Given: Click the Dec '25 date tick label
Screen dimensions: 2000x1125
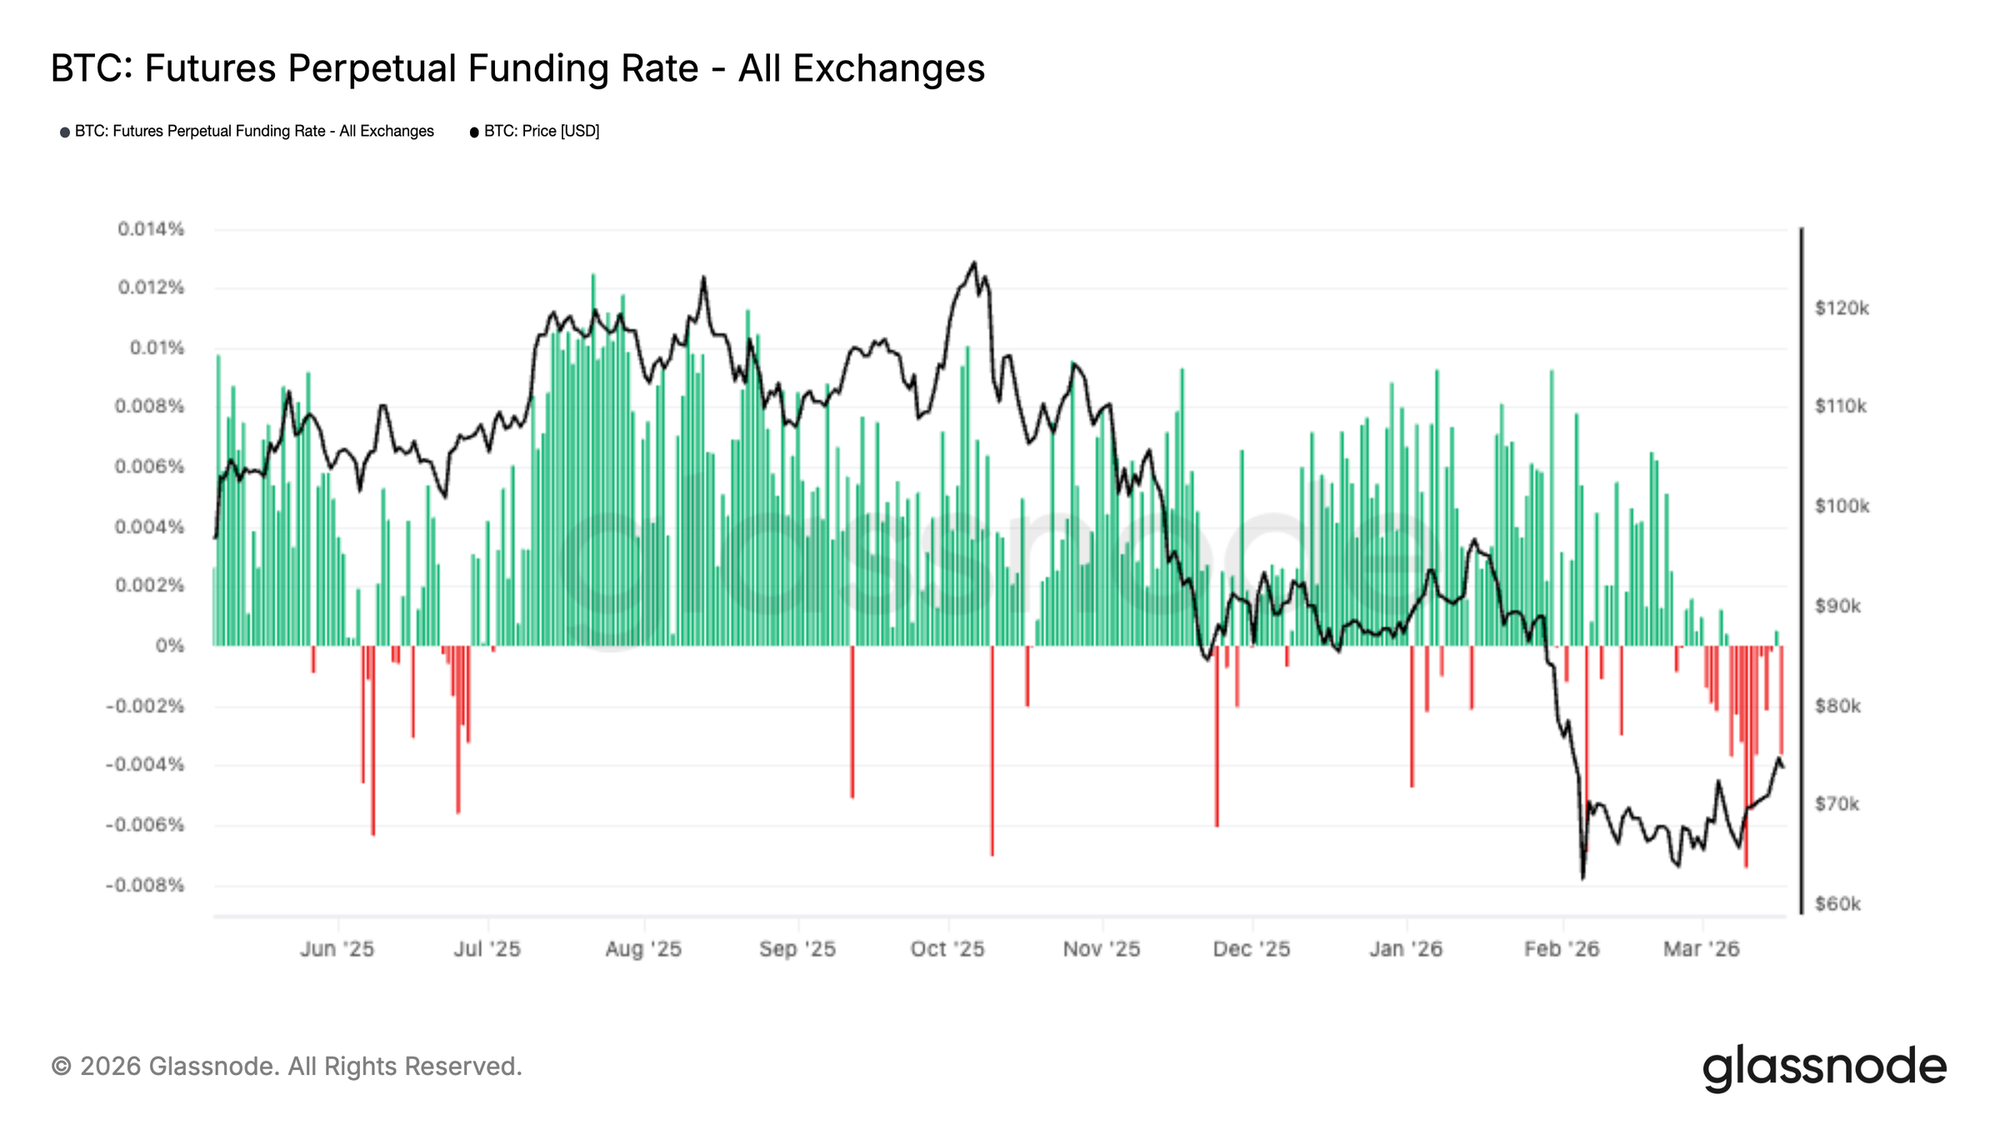Looking at the screenshot, I should tap(1251, 949).
